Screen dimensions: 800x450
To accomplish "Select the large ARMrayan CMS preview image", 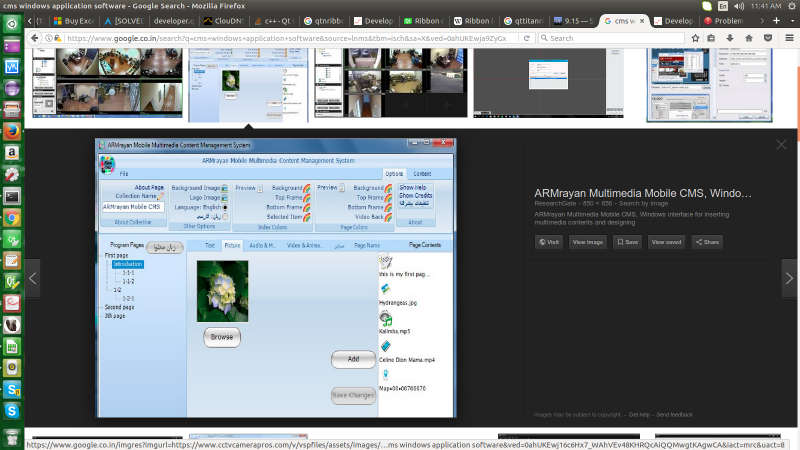I will tap(276, 277).
